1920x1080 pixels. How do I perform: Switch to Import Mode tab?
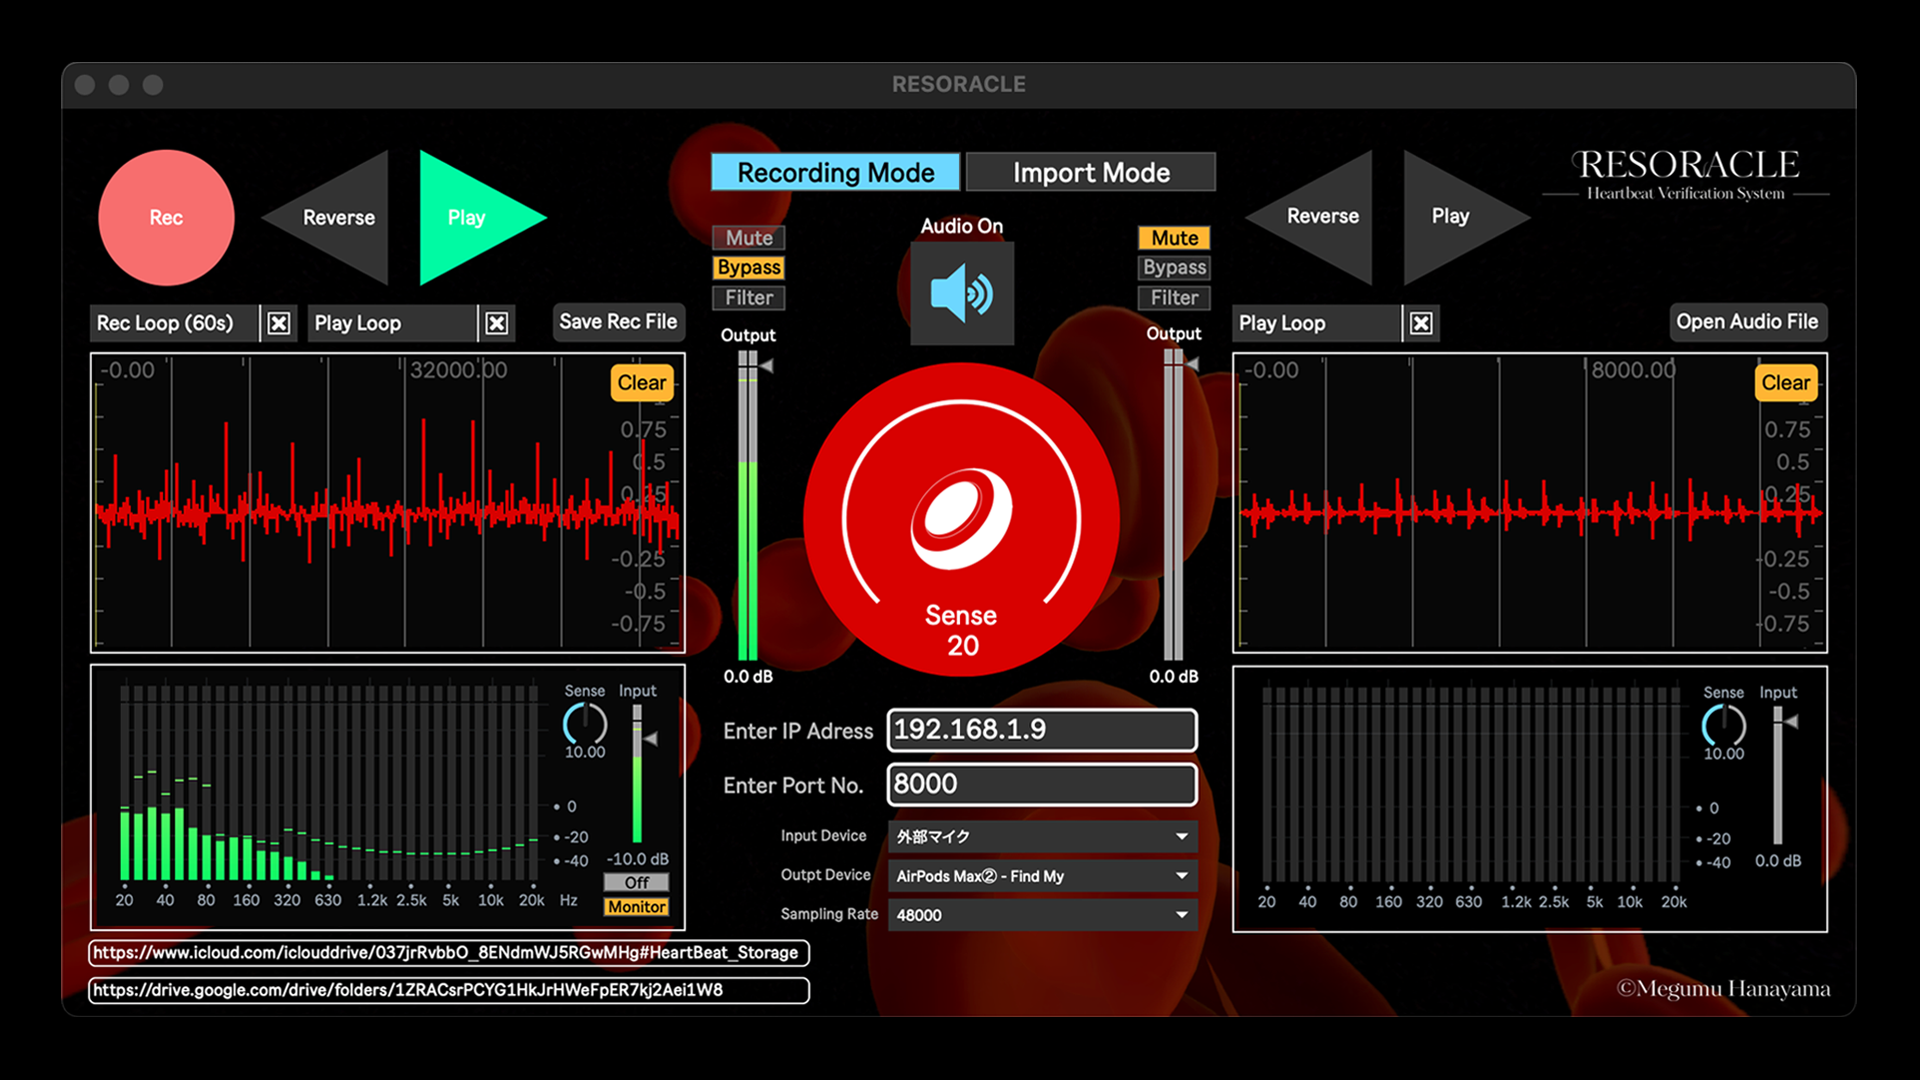point(1091,172)
